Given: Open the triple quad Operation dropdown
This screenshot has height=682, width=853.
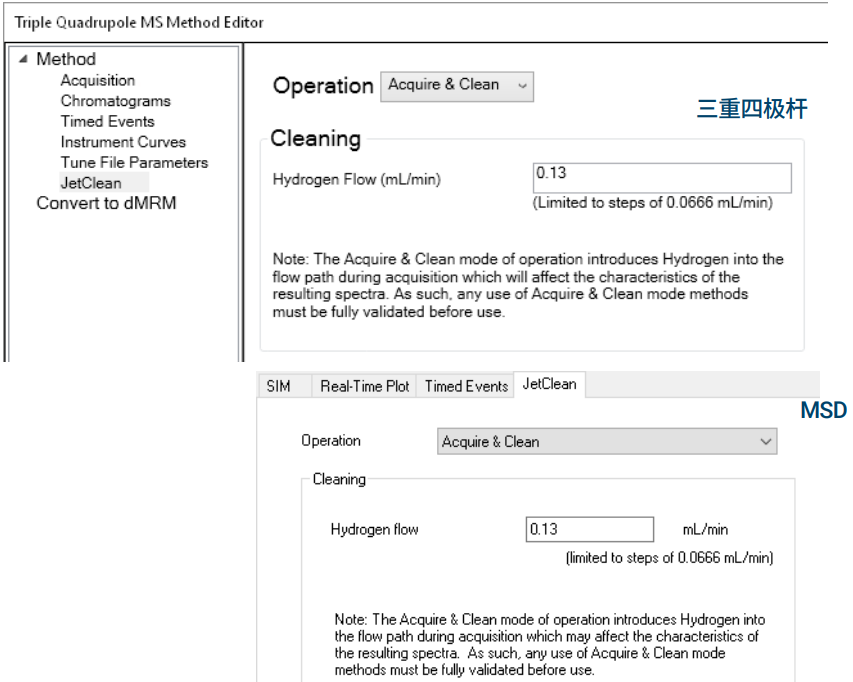Looking at the screenshot, I should tap(457, 86).
